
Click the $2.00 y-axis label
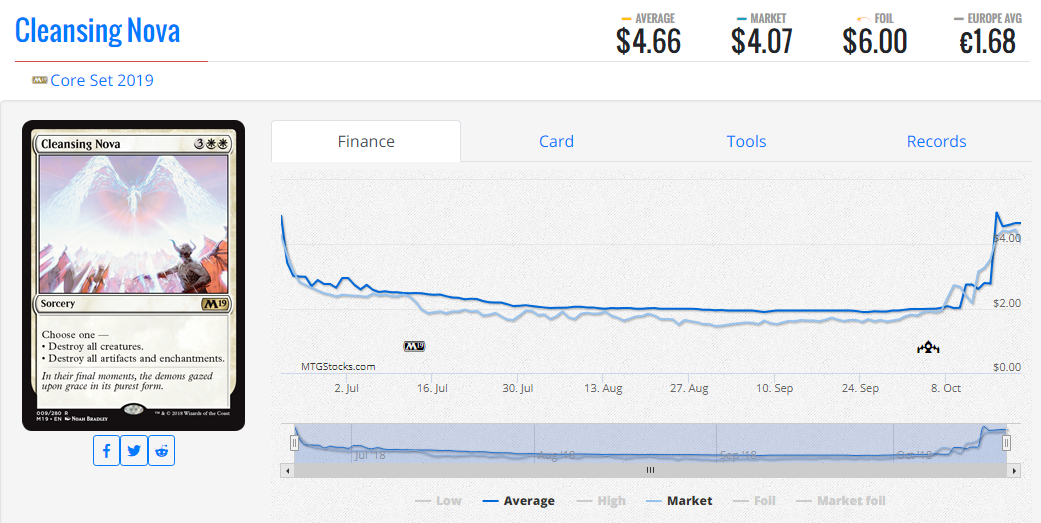[1006, 303]
